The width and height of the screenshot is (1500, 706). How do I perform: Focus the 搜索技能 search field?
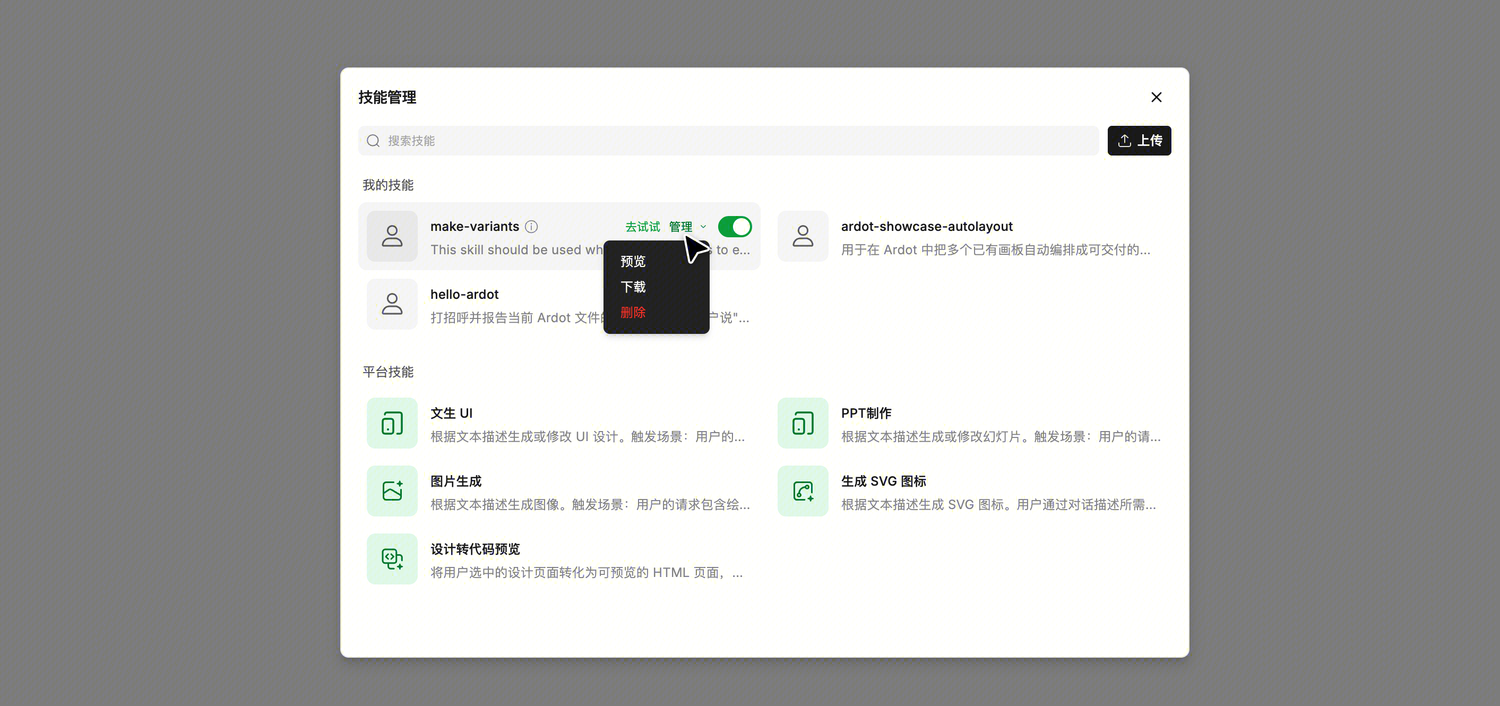point(728,141)
